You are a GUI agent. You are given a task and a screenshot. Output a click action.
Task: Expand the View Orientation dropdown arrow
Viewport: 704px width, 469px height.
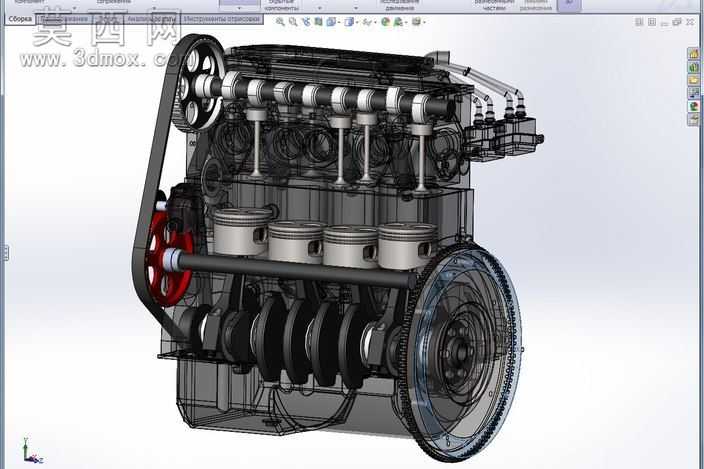339,22
